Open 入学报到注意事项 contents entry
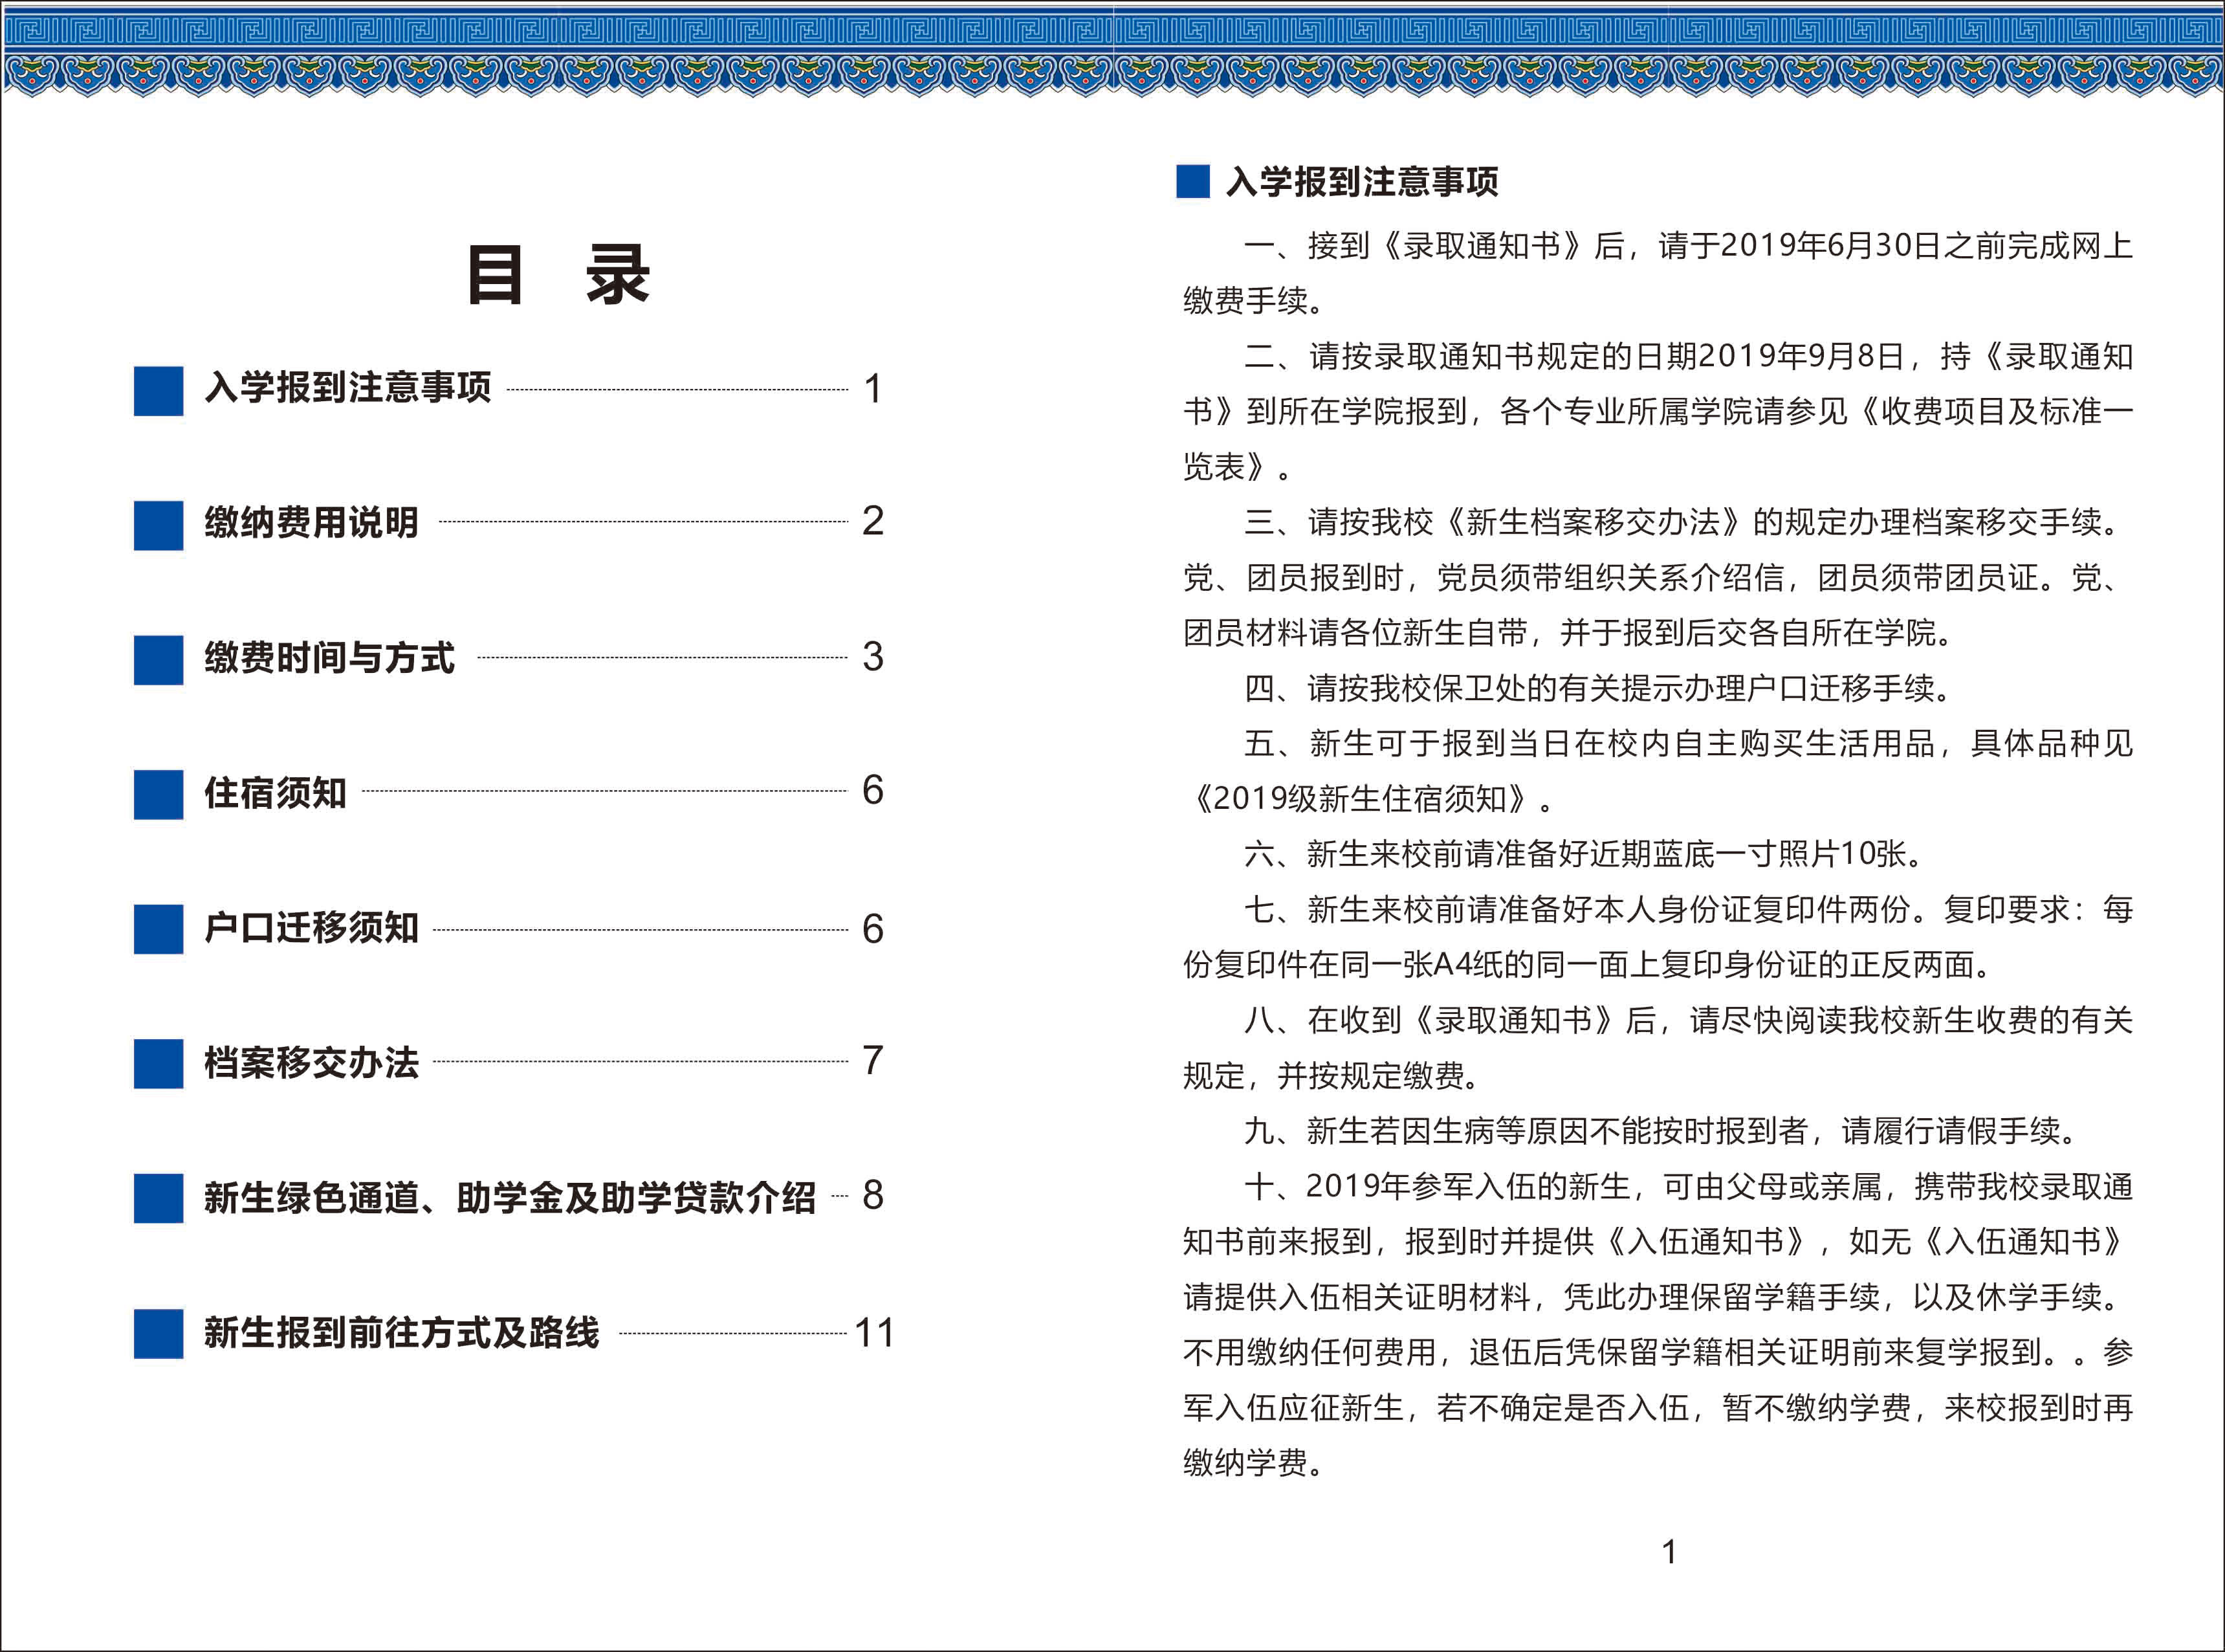The width and height of the screenshot is (2225, 1652). tap(348, 388)
